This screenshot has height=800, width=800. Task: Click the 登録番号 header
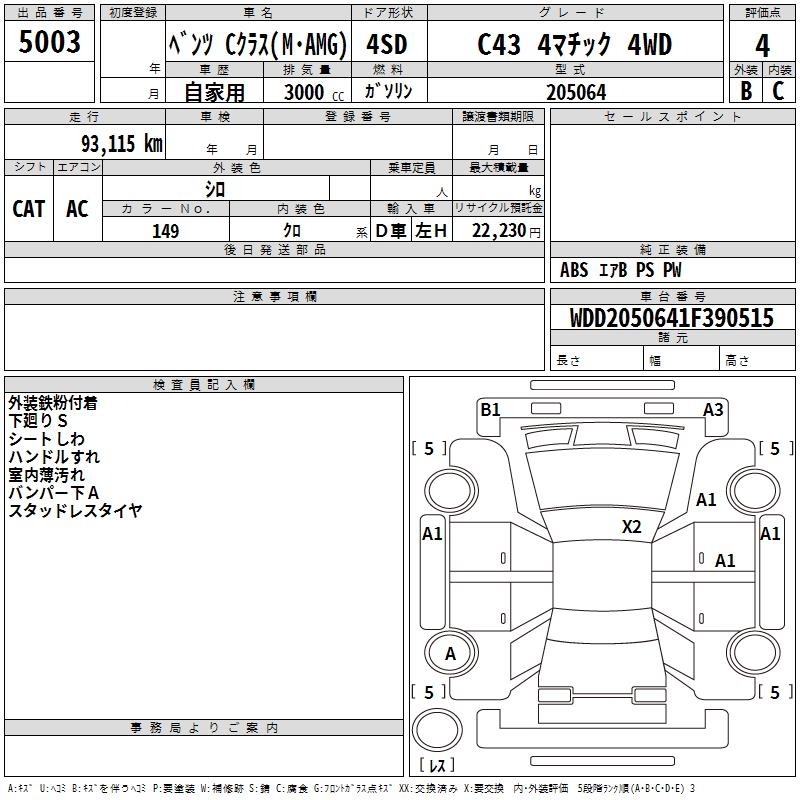(358, 116)
